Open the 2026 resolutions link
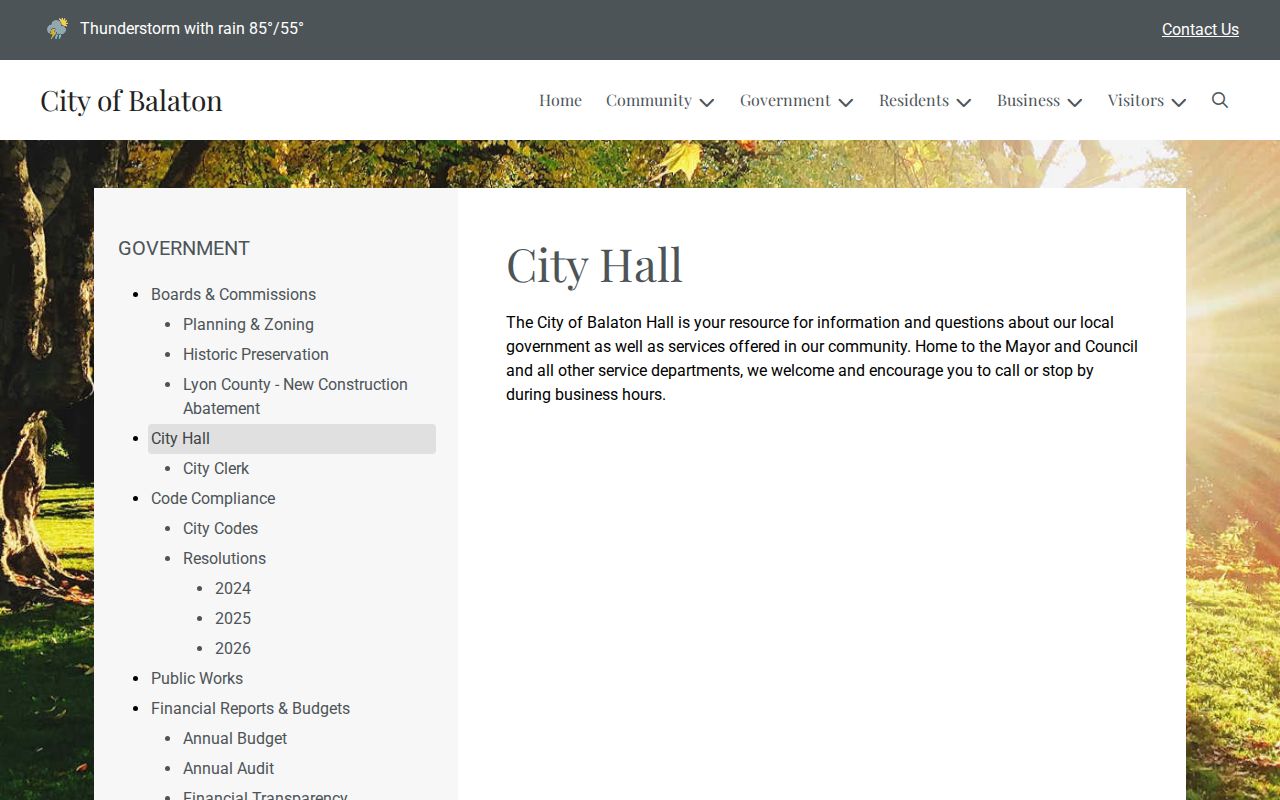Screen dimensions: 1280x800 point(233,648)
